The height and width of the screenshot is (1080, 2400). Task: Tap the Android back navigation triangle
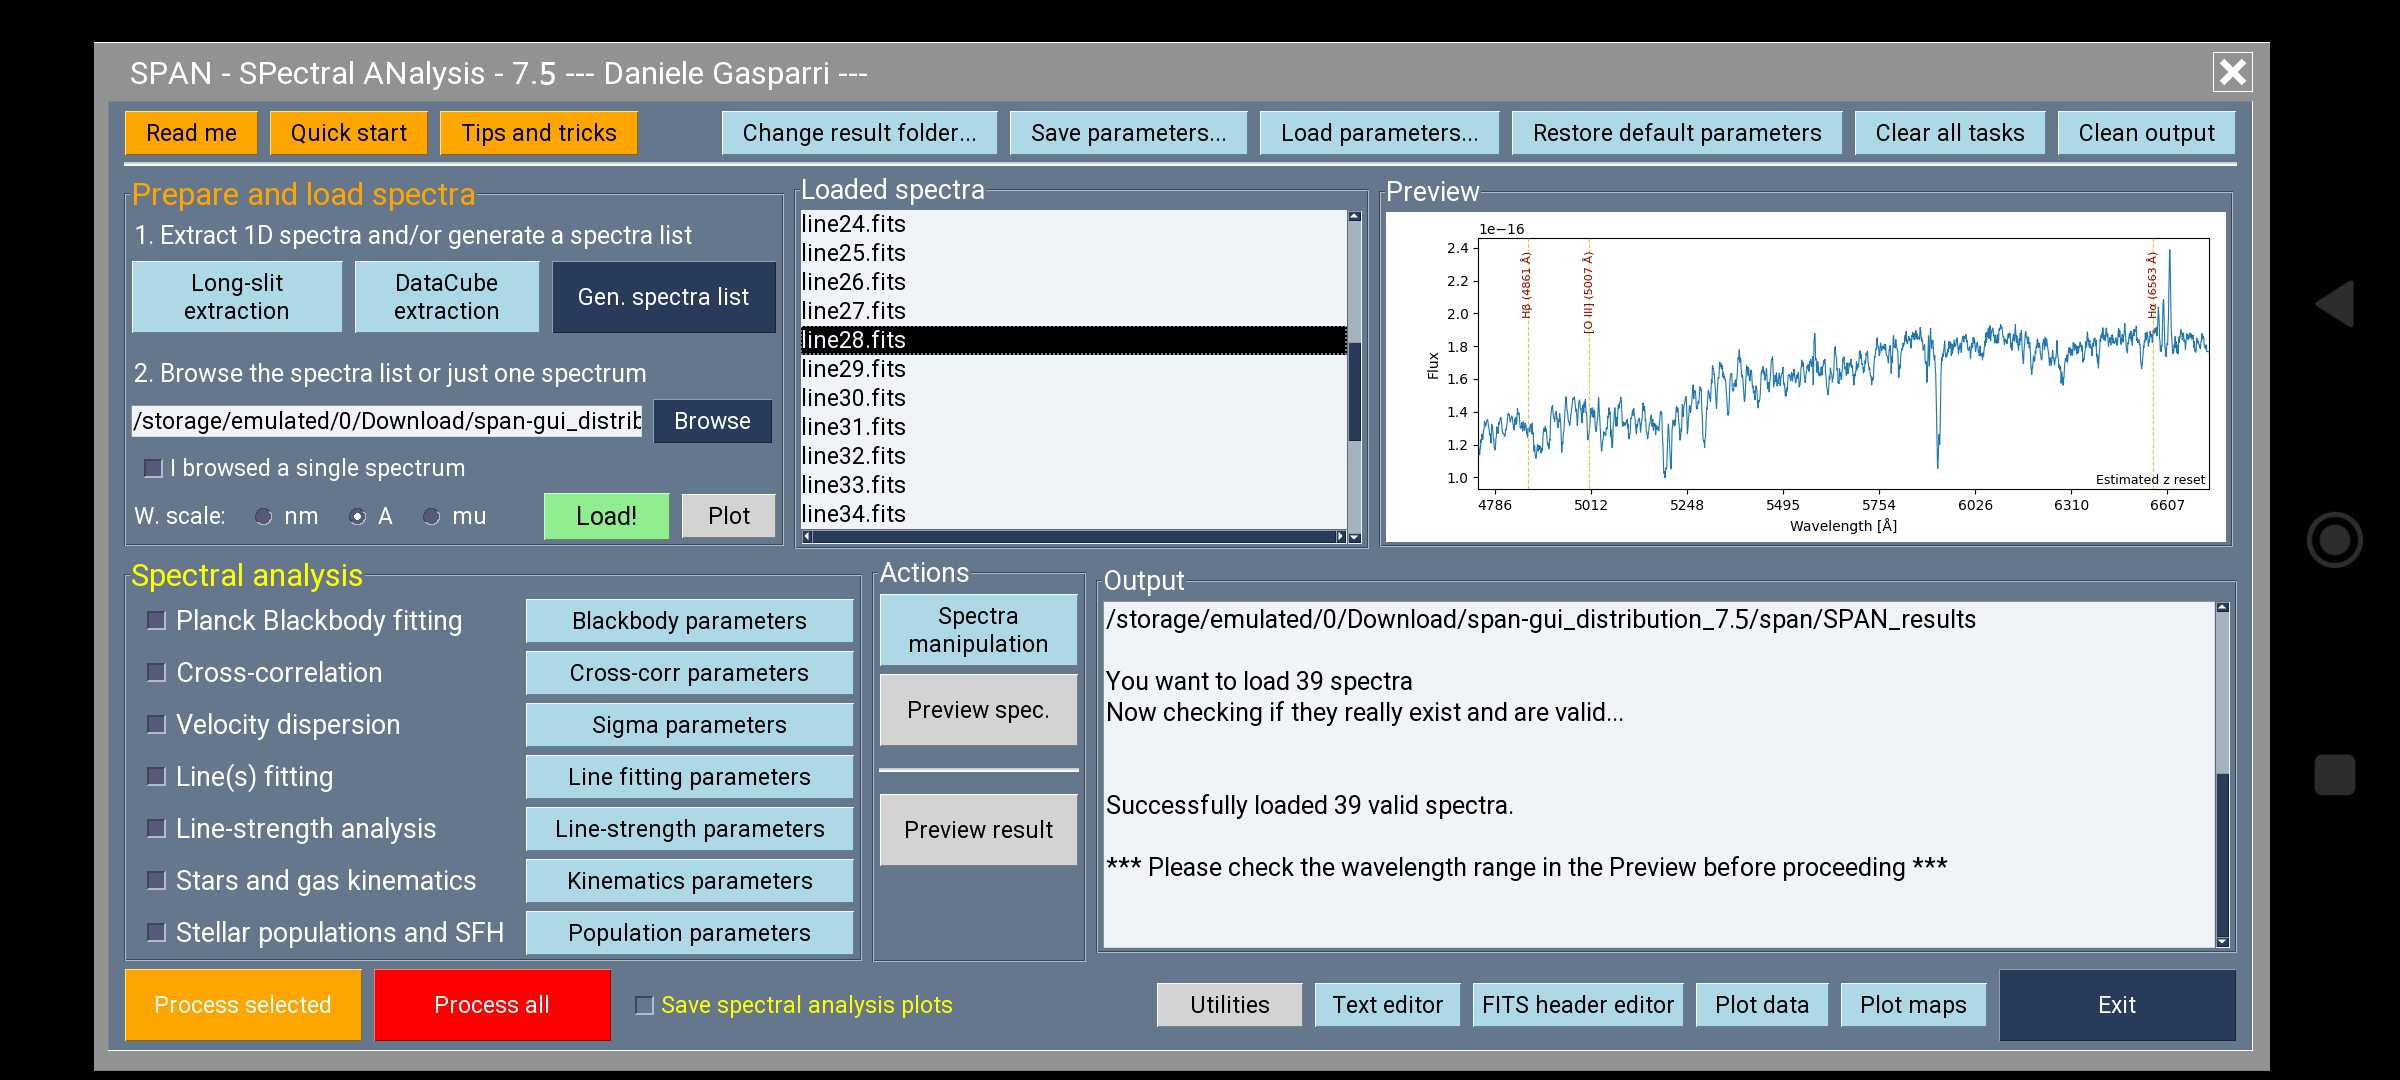[2335, 304]
